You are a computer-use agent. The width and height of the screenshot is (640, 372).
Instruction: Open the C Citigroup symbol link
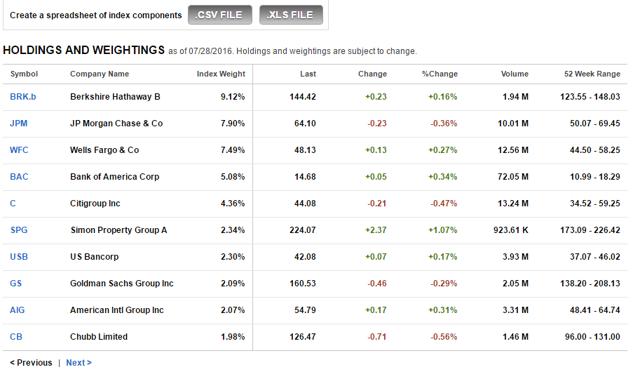tap(13, 203)
